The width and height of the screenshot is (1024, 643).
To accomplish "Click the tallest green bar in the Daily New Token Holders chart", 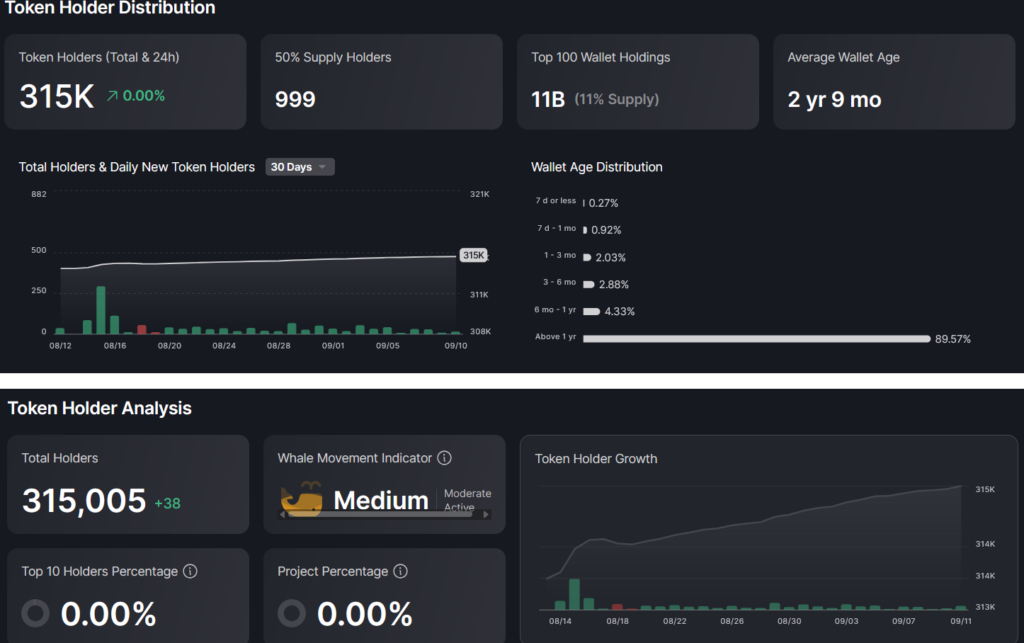I will pyautogui.click(x=101, y=310).
